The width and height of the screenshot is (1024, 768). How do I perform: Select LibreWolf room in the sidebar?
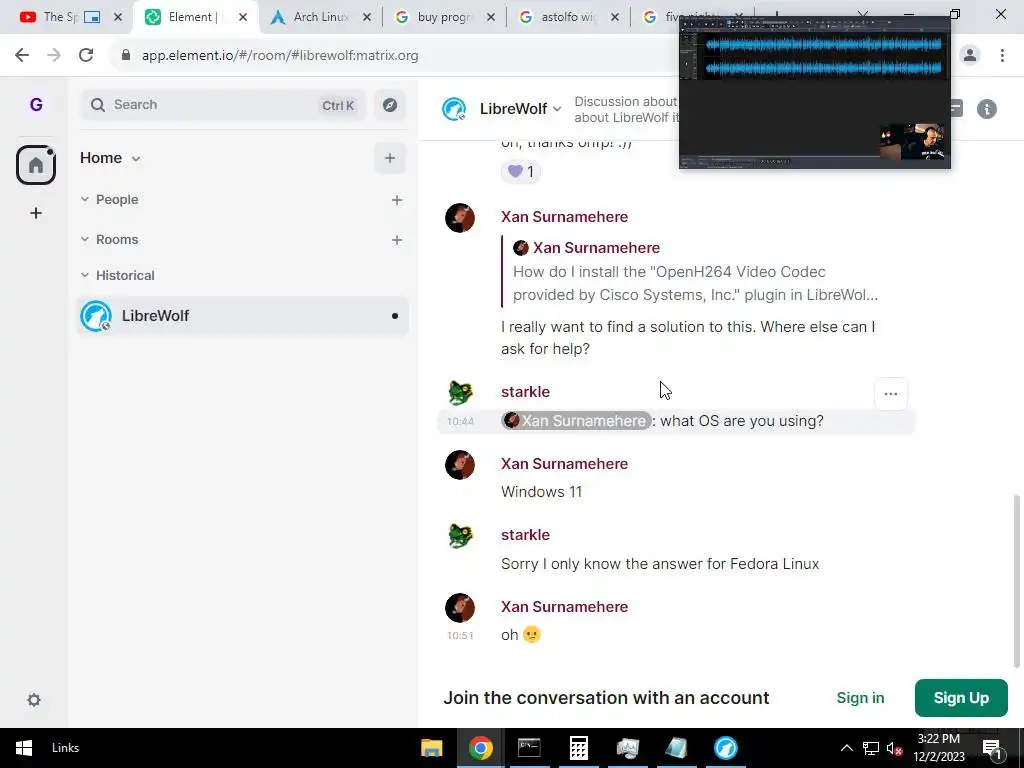[242, 316]
